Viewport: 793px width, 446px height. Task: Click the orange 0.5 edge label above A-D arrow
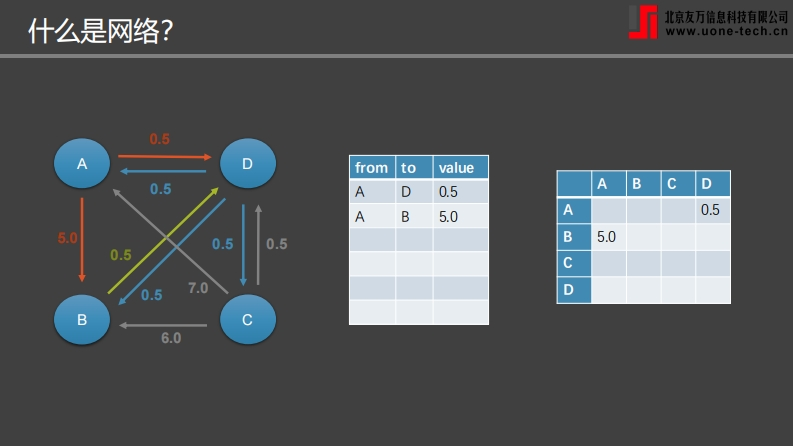tap(160, 139)
